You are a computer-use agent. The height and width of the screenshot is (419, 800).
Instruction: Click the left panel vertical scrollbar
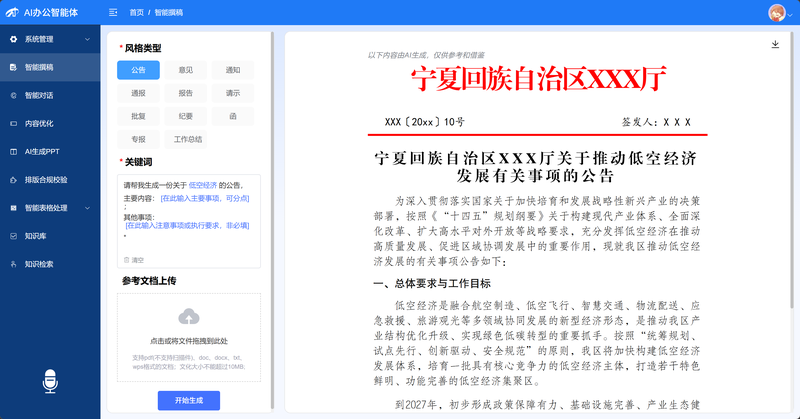(272, 221)
